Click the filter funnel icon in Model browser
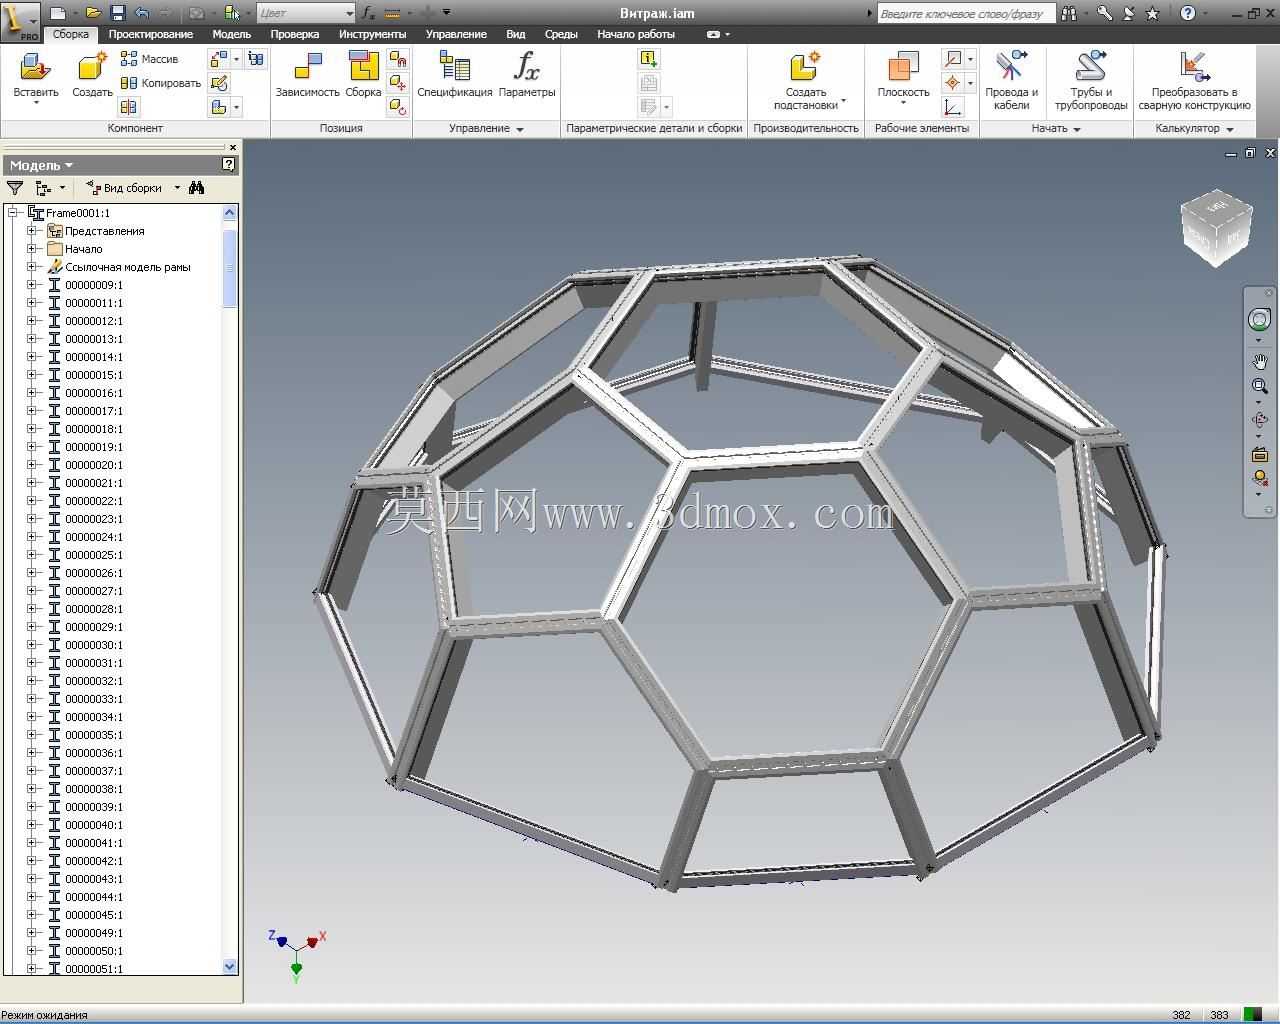Image resolution: width=1280 pixels, height=1024 pixels. coord(15,188)
